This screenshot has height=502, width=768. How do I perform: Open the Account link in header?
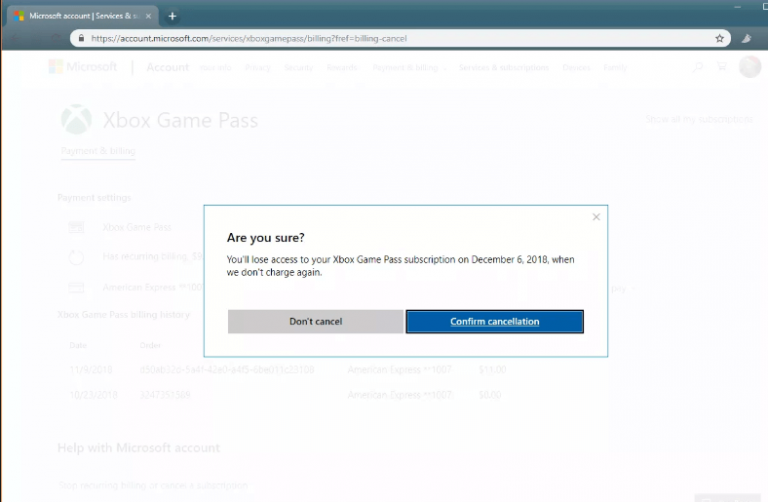click(168, 67)
